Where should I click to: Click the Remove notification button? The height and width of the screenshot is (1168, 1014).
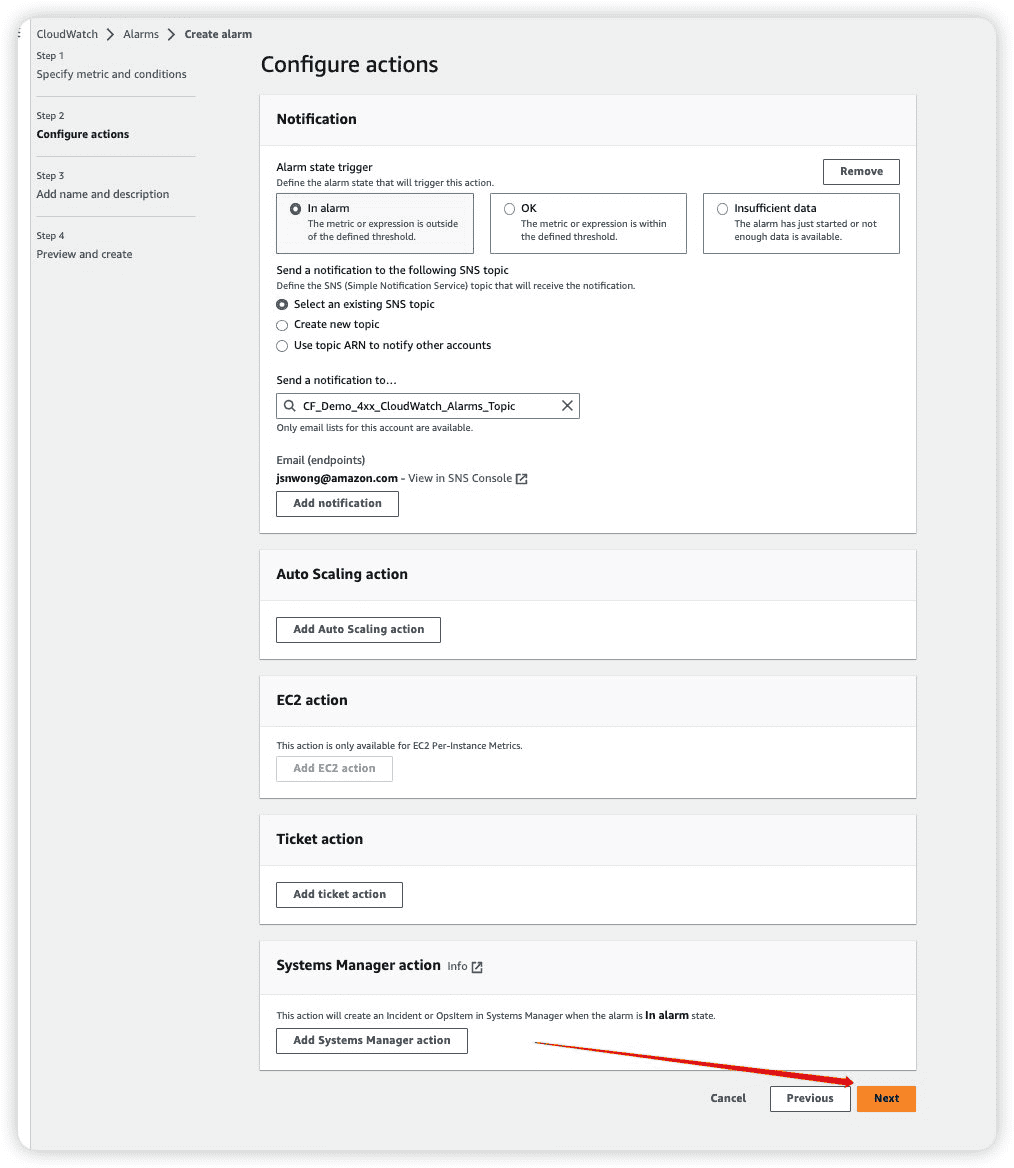click(x=861, y=171)
